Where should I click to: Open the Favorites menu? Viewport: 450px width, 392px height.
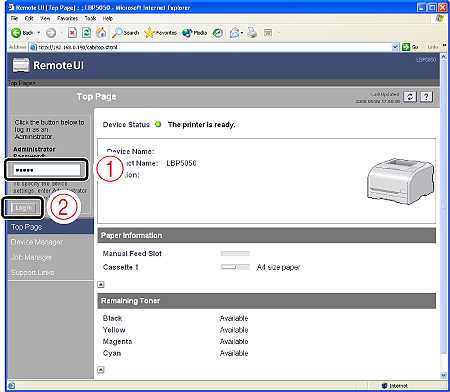tap(67, 18)
